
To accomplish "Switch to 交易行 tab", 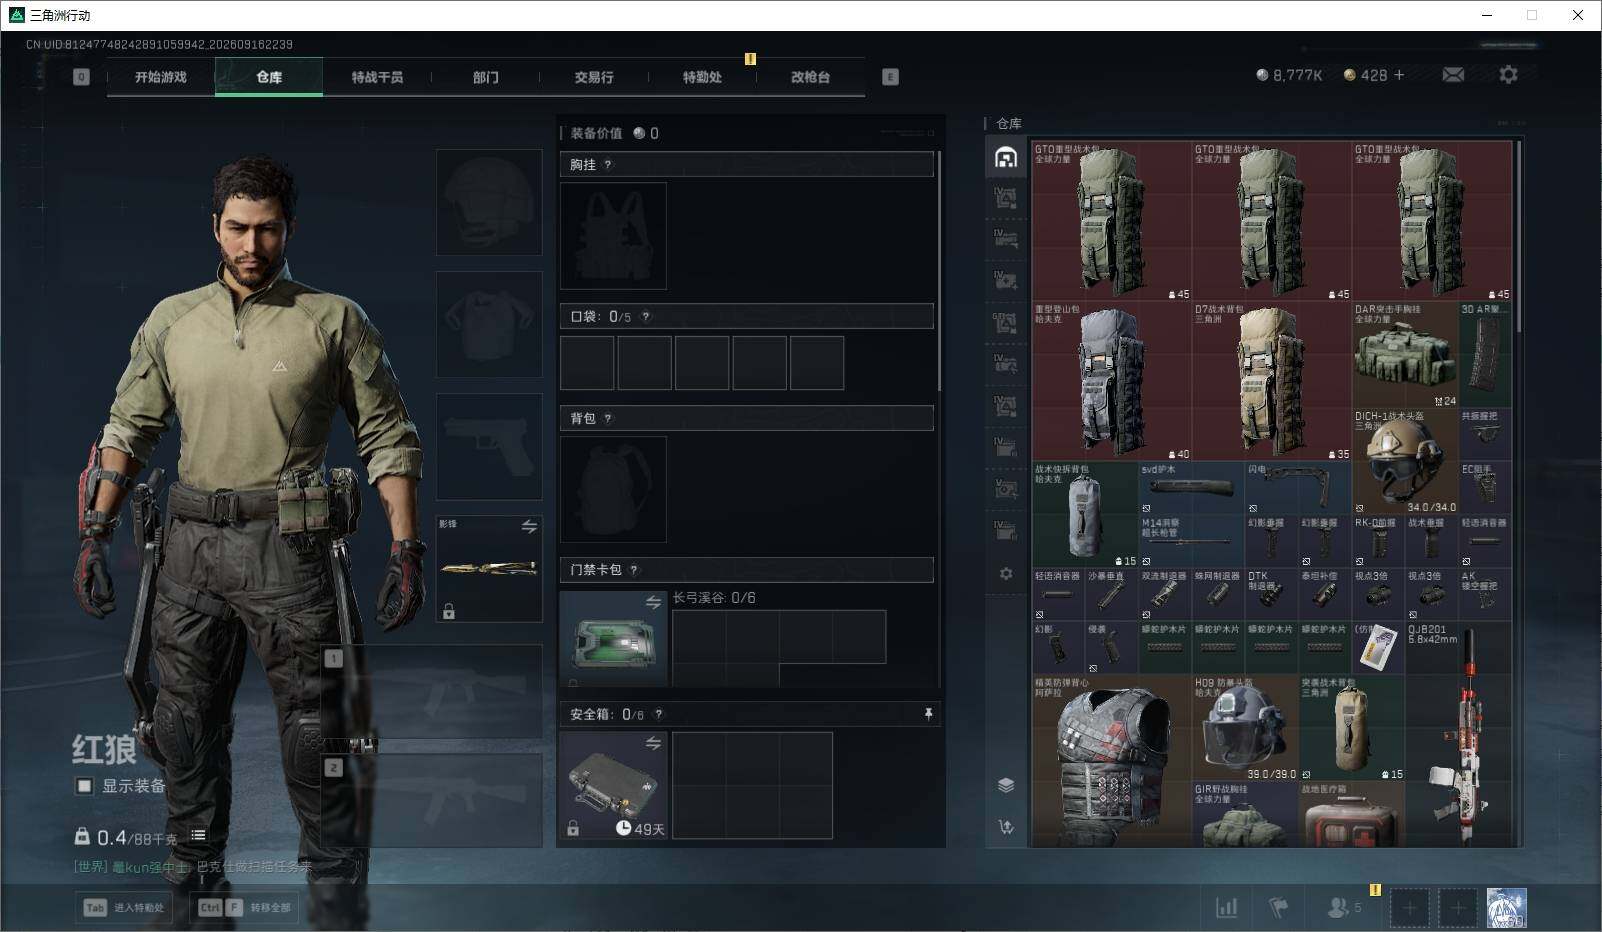I will pyautogui.click(x=594, y=77).
